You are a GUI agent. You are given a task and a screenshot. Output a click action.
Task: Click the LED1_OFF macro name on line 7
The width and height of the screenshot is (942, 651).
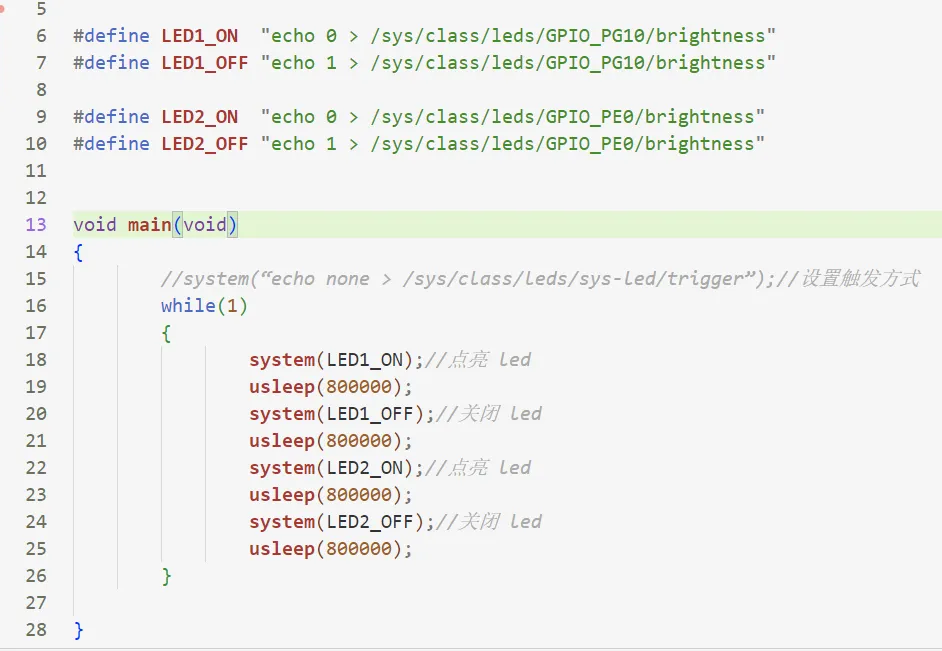coord(204,63)
